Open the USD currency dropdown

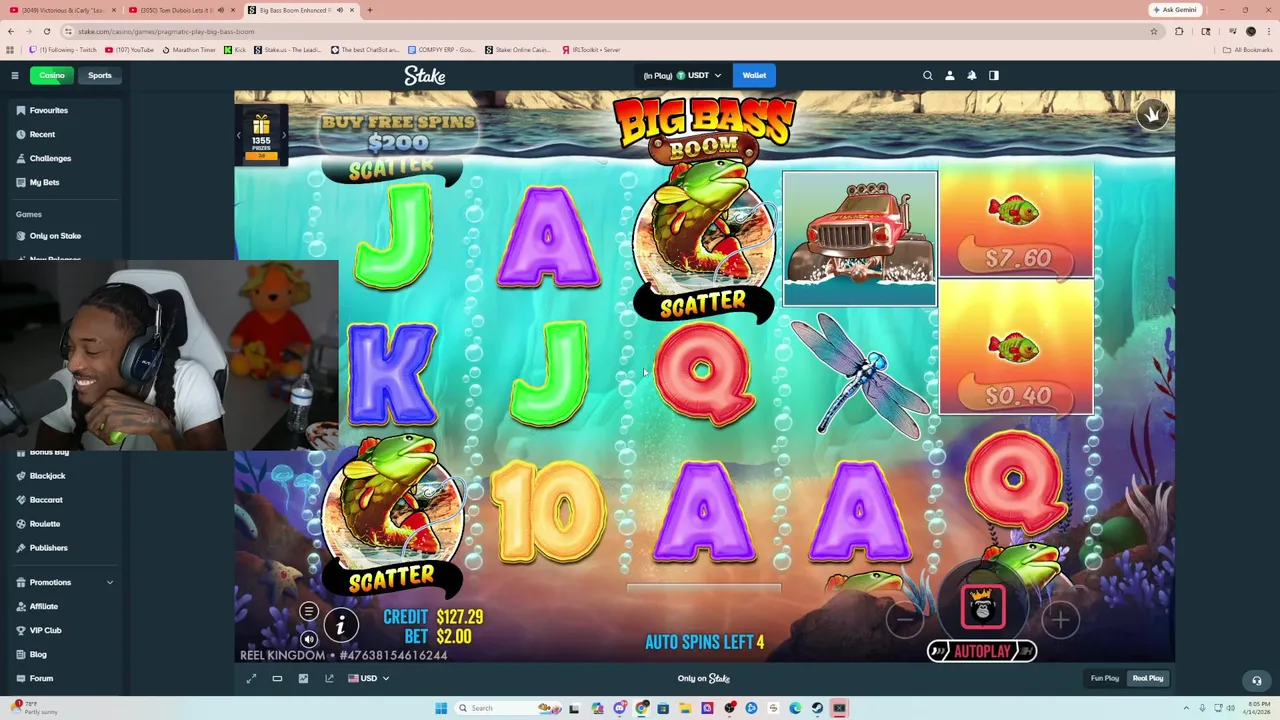tap(368, 678)
